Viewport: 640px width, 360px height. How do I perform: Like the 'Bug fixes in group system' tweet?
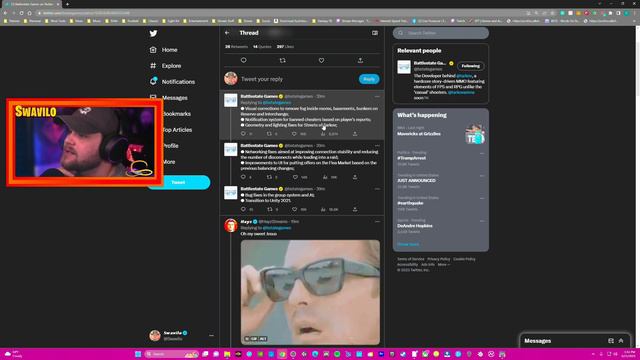click(295, 209)
